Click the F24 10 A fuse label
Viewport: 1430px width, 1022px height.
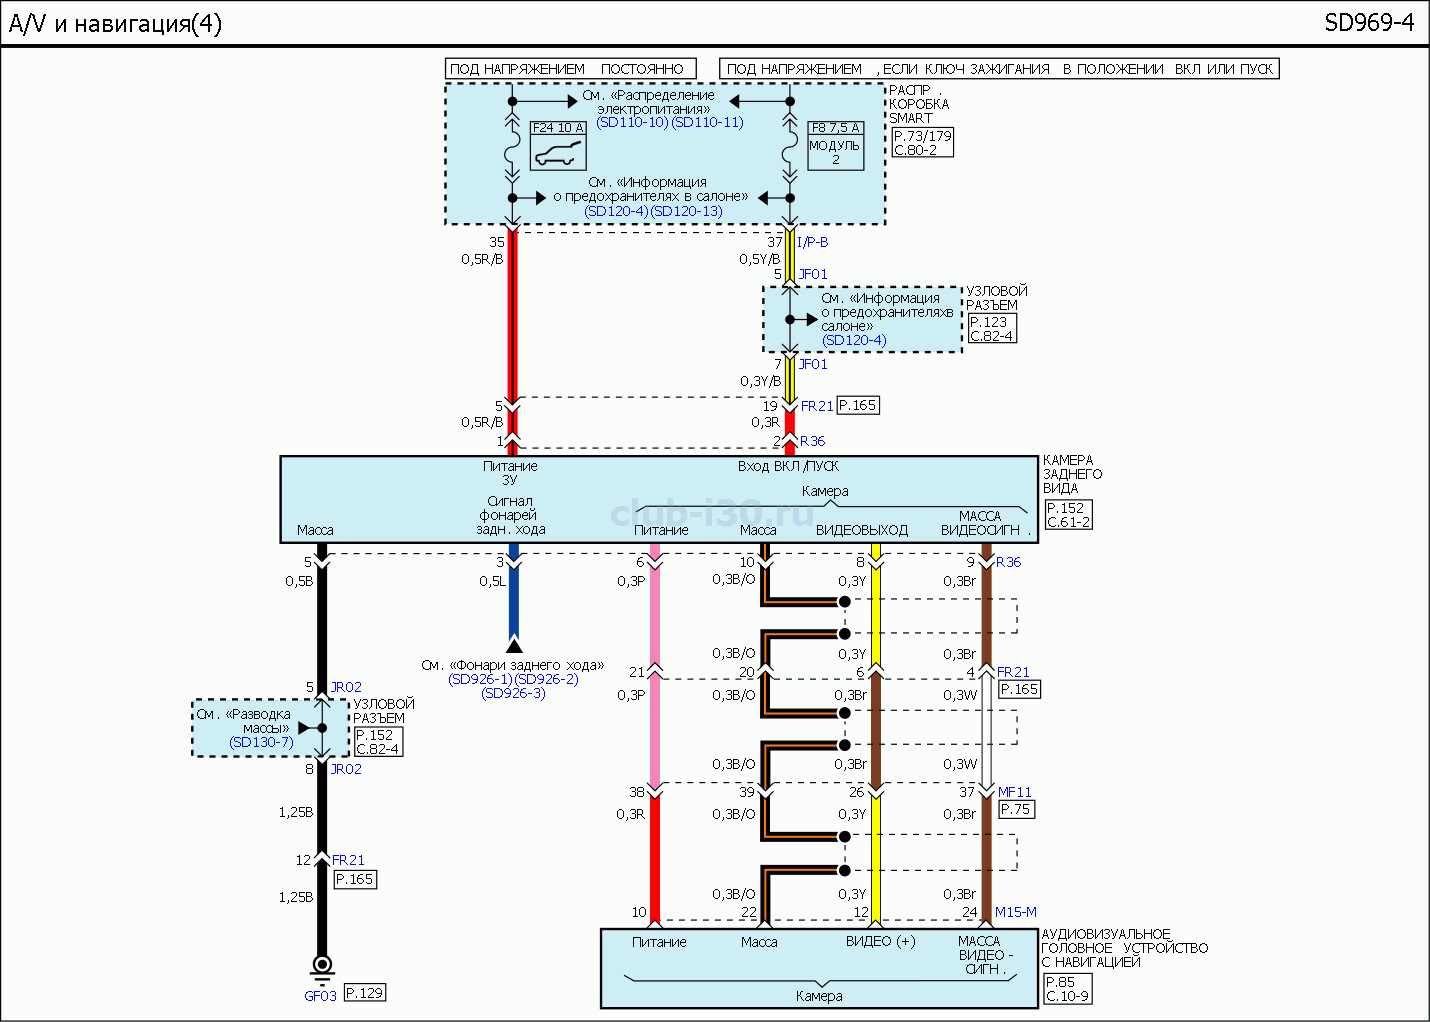coord(558,128)
